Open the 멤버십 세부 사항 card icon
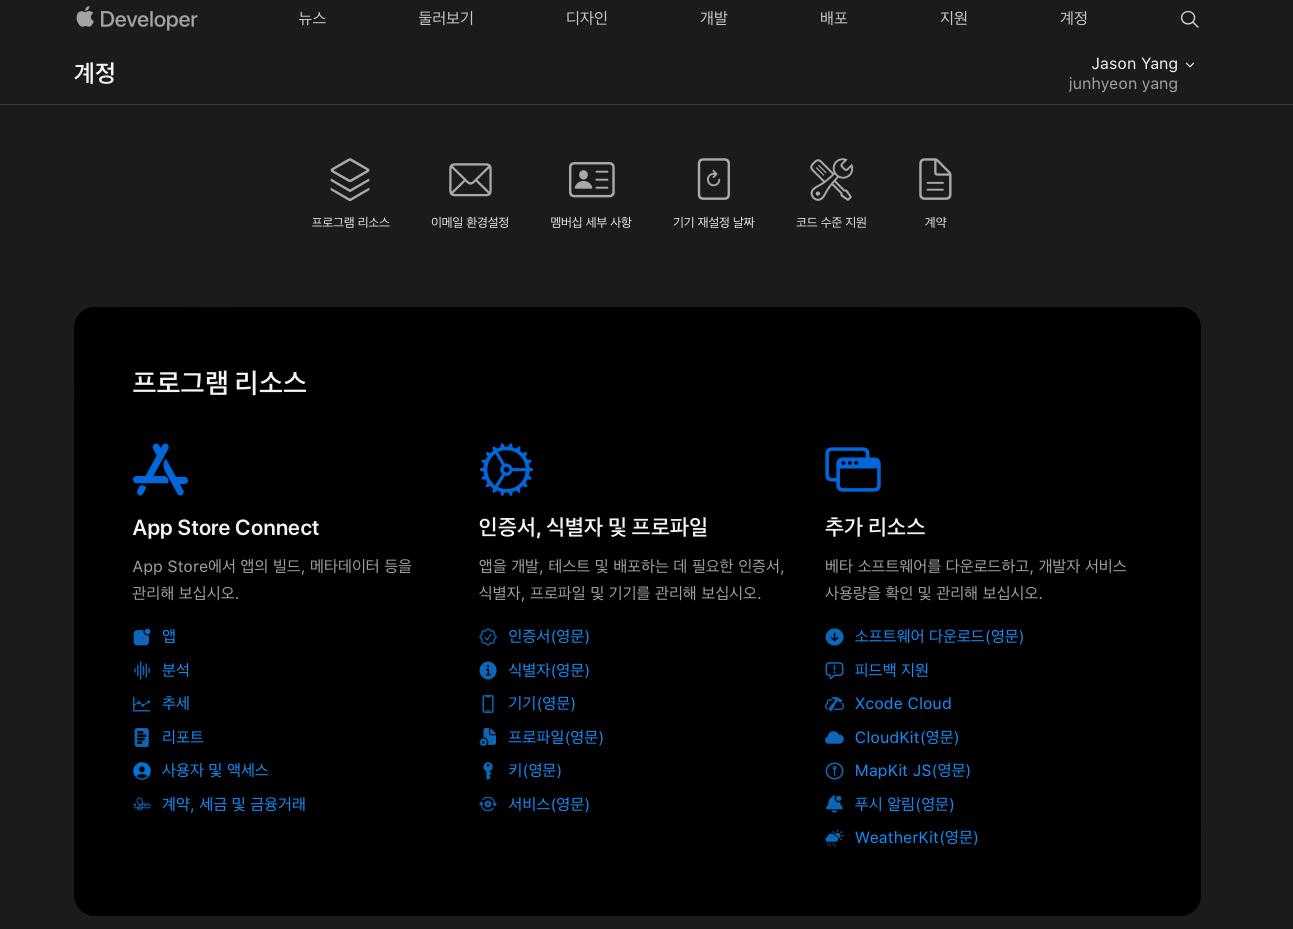This screenshot has width=1293, height=929. (591, 180)
